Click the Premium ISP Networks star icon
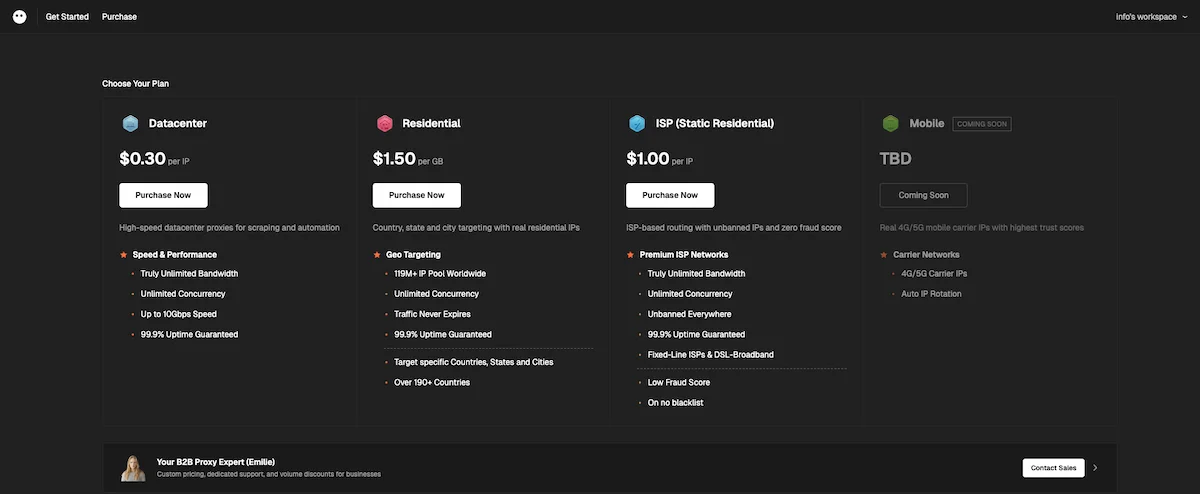1200x494 pixels. [x=630, y=255]
